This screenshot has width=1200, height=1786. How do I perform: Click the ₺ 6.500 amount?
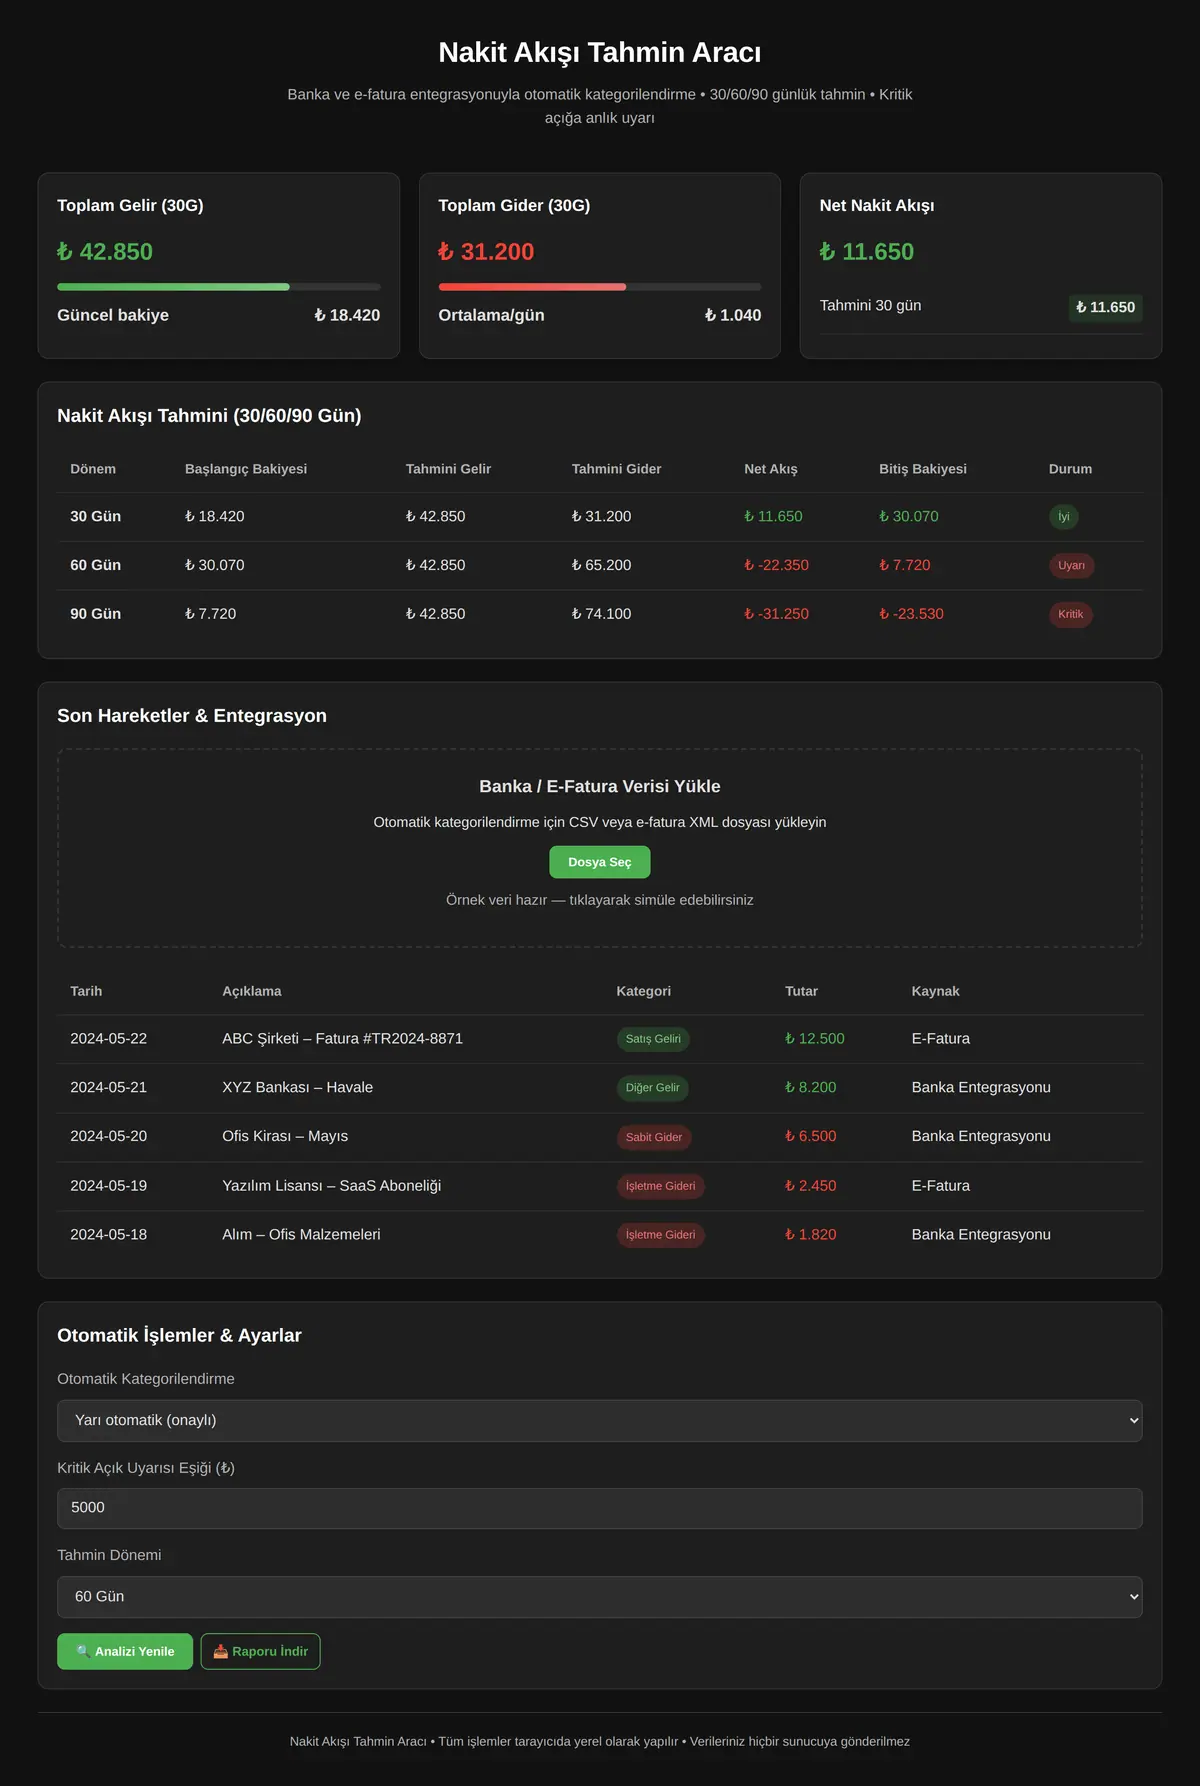point(811,1136)
